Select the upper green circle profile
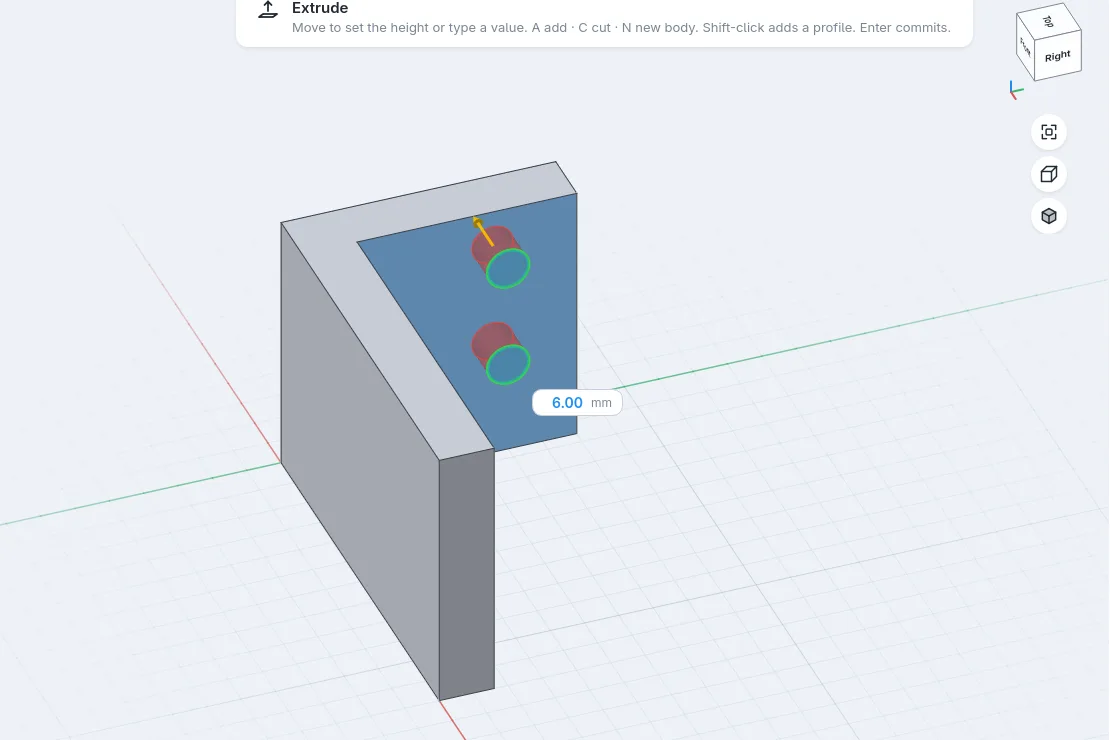 click(x=508, y=268)
